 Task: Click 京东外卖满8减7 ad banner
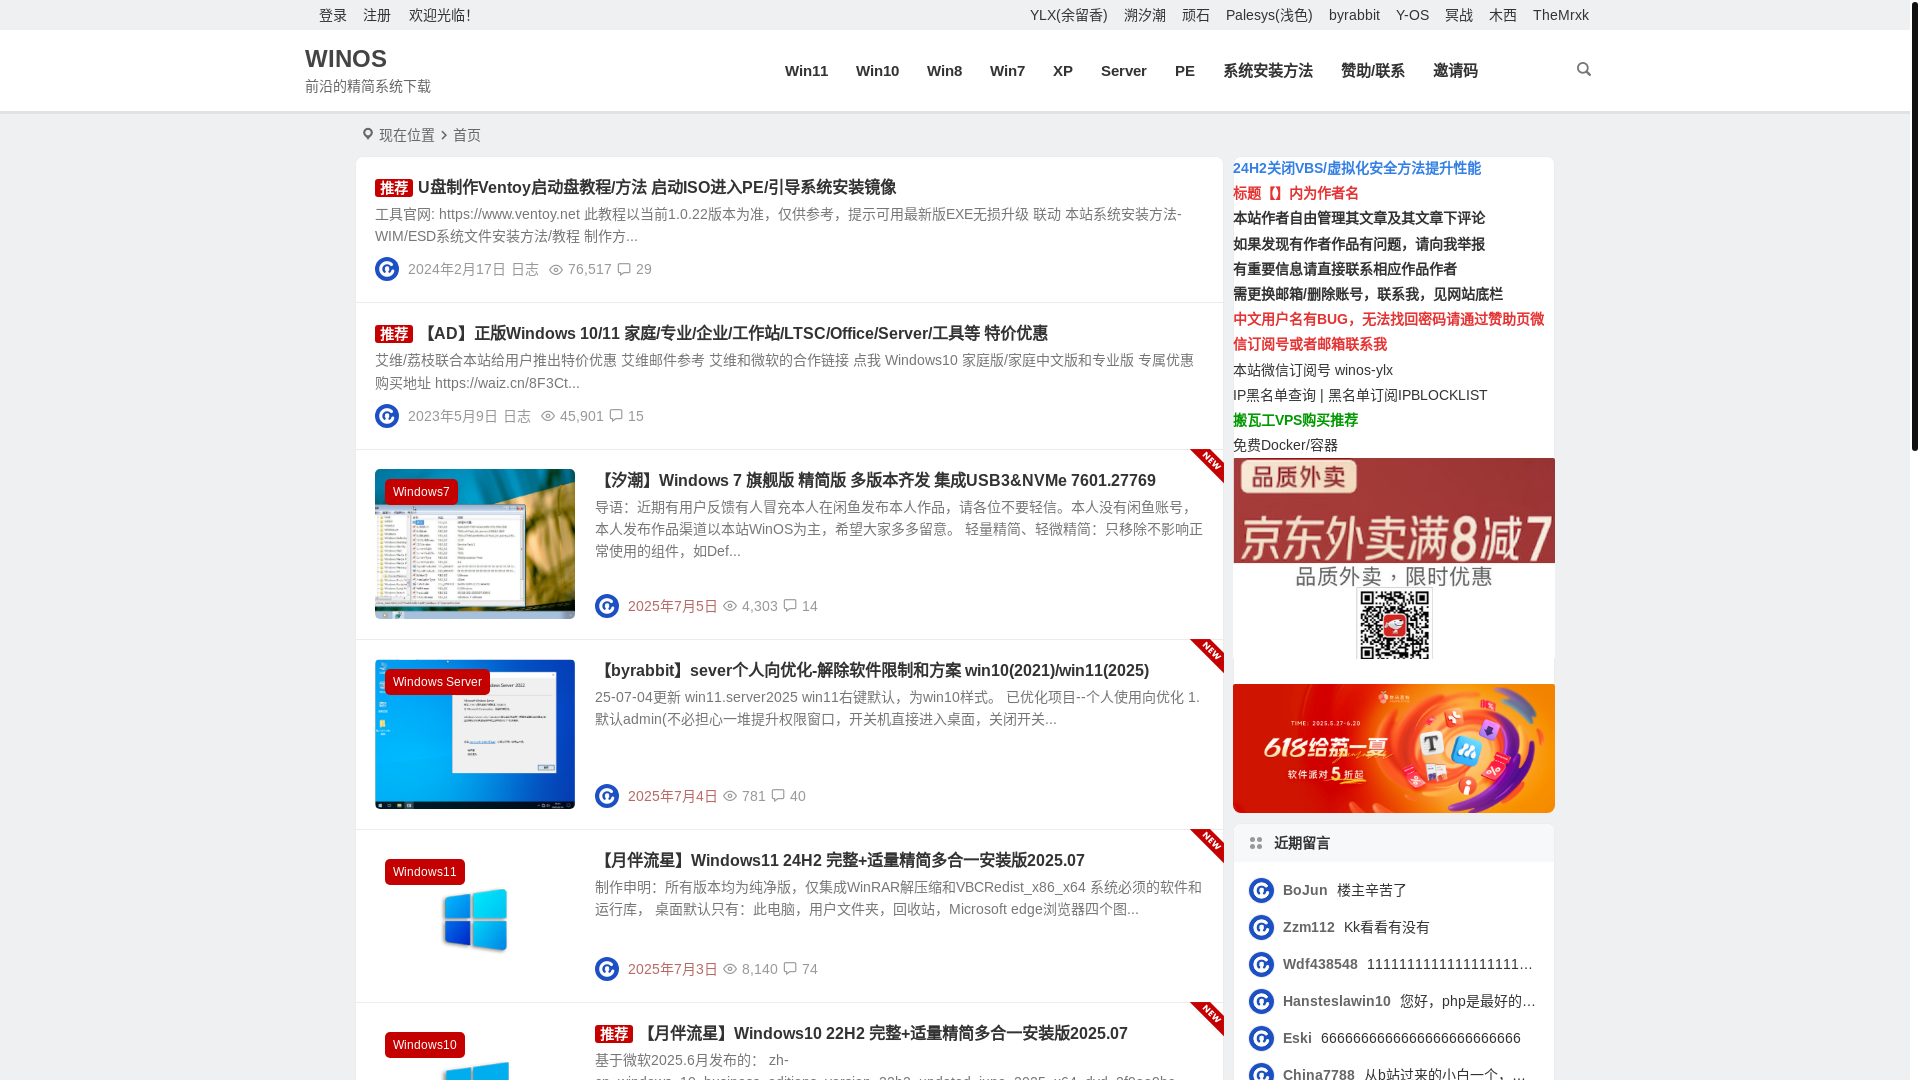[1394, 559]
